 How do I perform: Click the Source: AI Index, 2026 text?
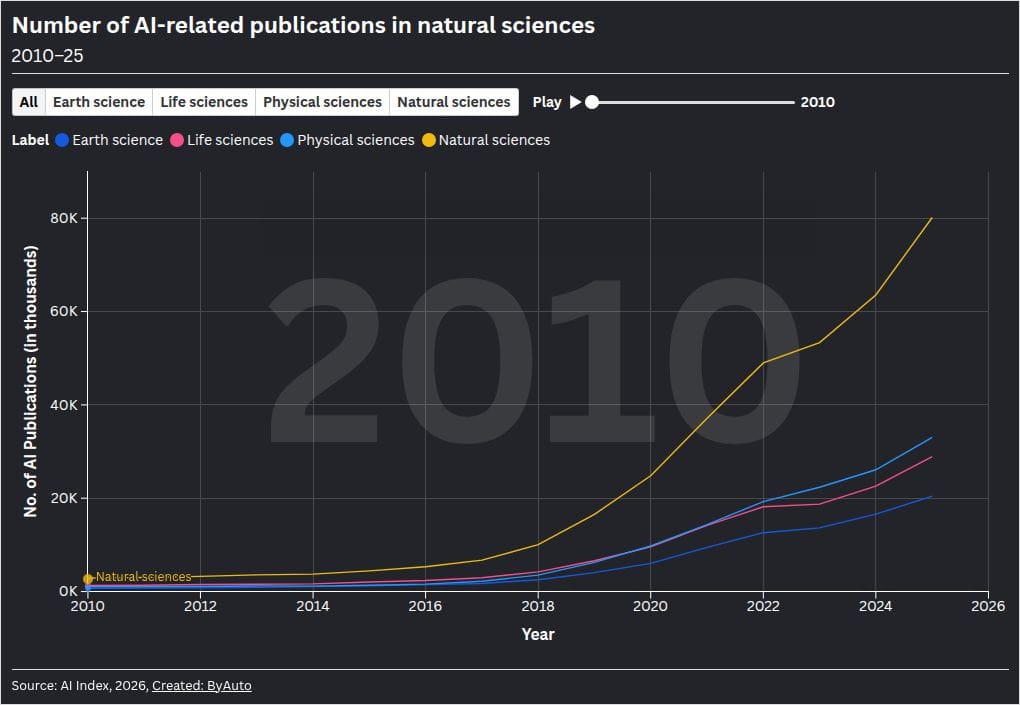pos(80,685)
